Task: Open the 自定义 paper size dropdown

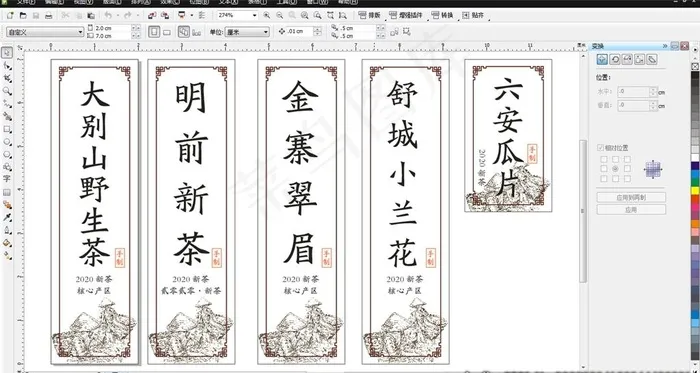Action: click(80, 32)
